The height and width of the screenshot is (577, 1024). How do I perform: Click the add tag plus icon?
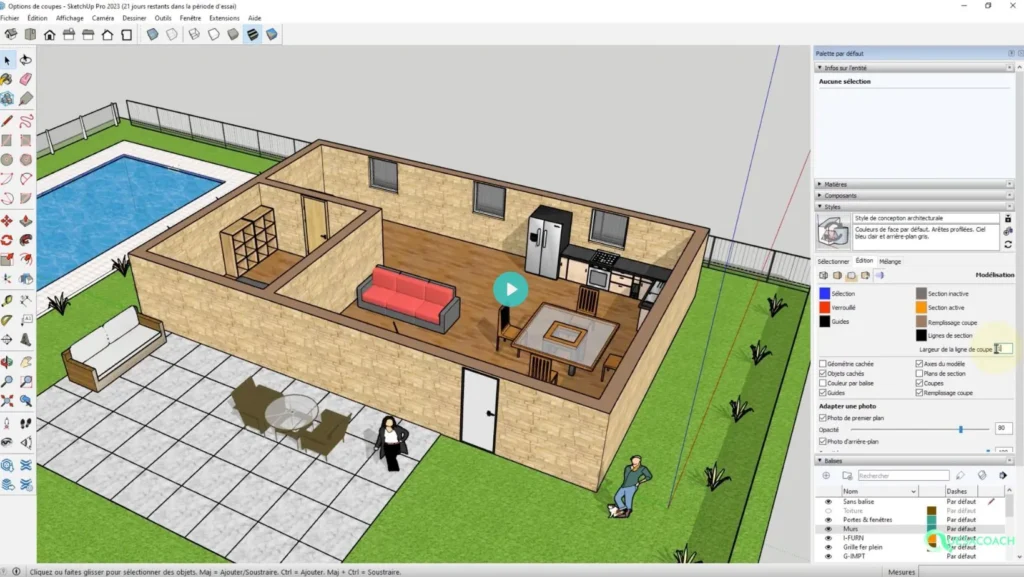(826, 476)
